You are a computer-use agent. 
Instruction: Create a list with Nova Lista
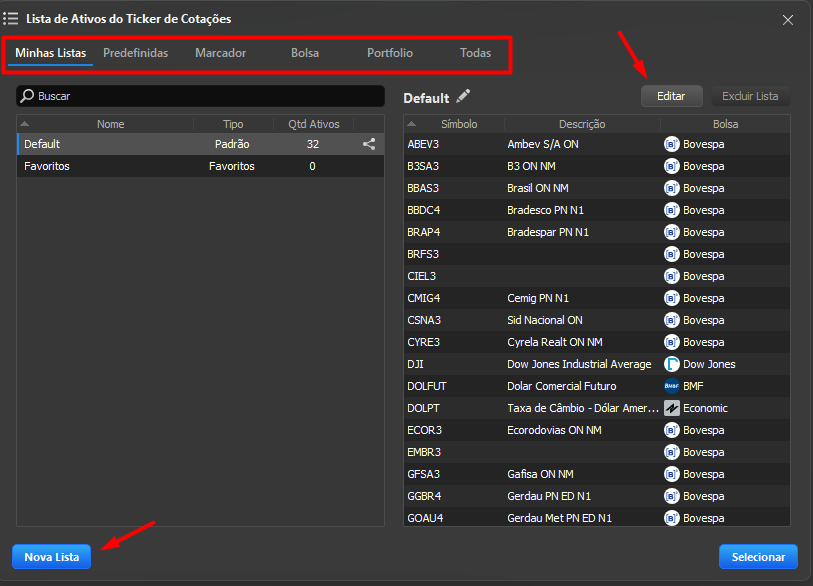point(51,557)
